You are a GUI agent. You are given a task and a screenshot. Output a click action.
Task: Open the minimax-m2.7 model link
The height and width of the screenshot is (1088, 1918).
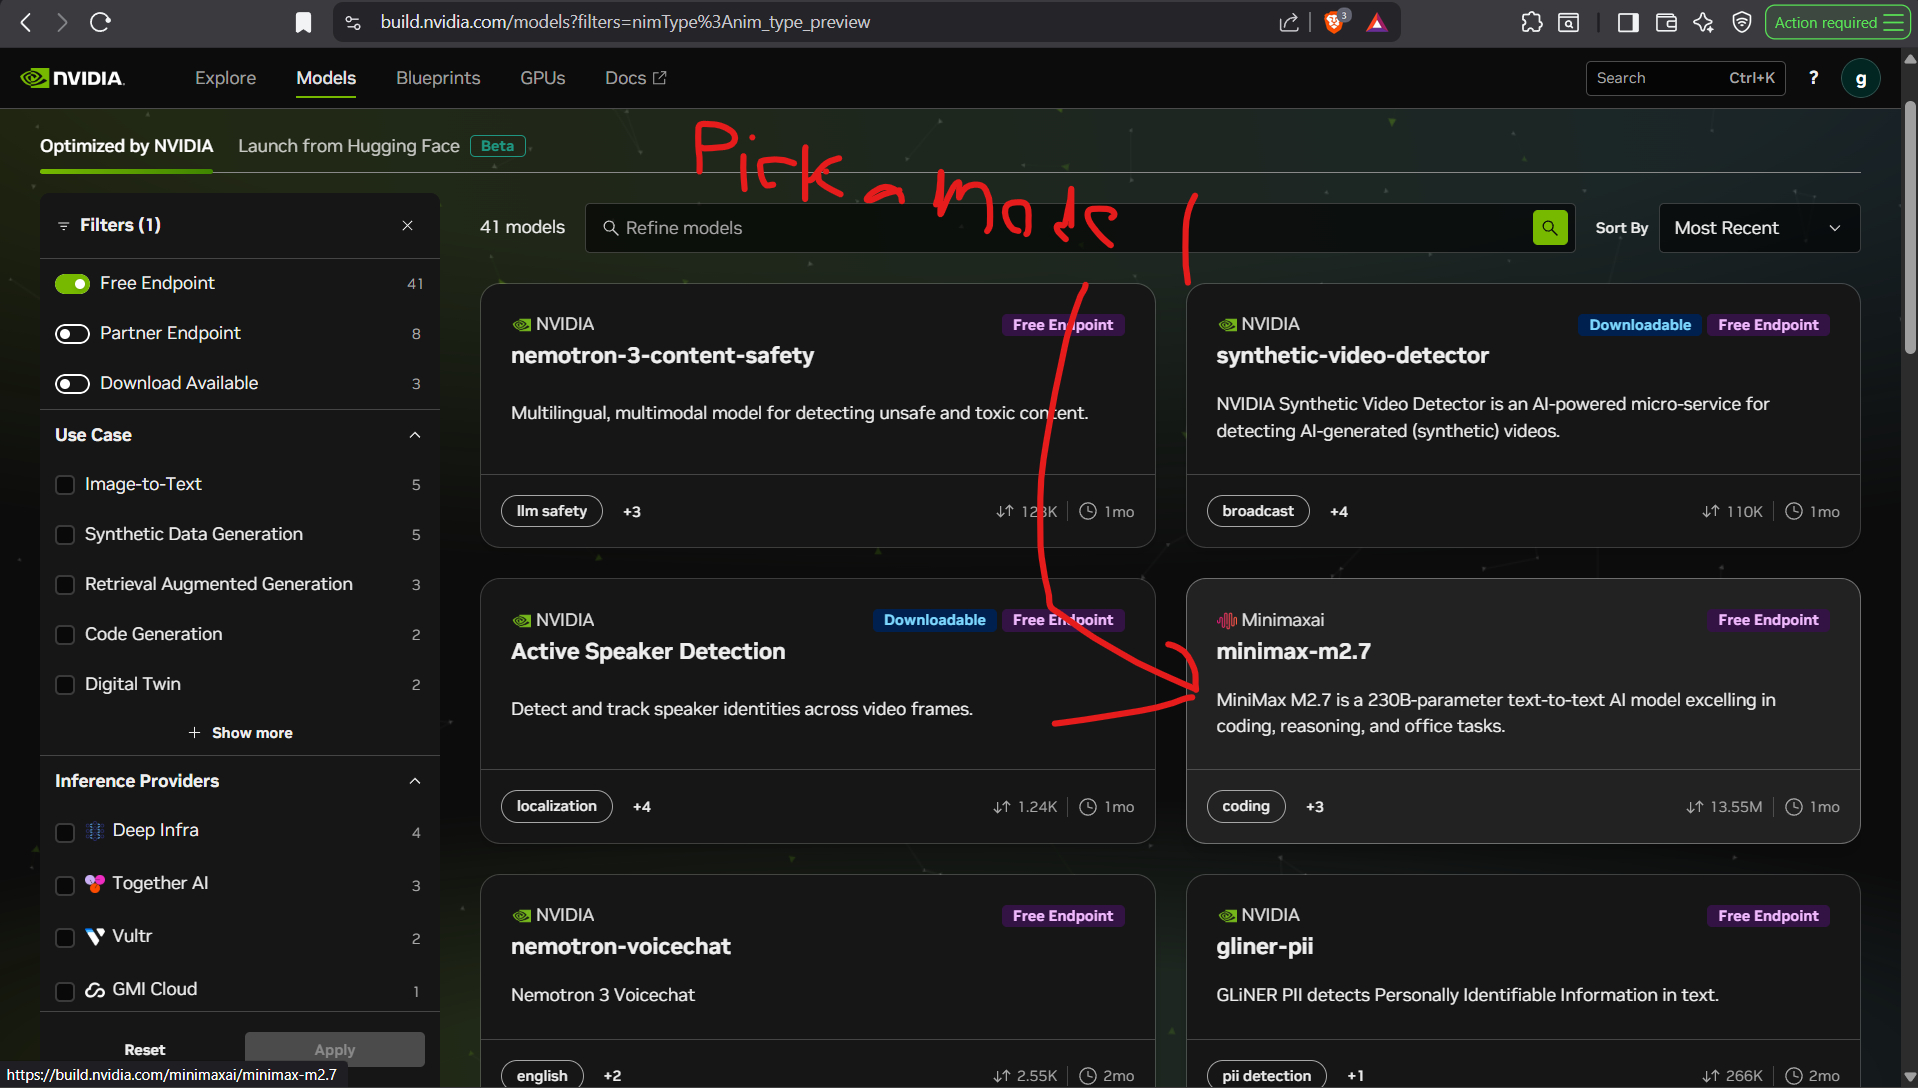pyautogui.click(x=1293, y=651)
